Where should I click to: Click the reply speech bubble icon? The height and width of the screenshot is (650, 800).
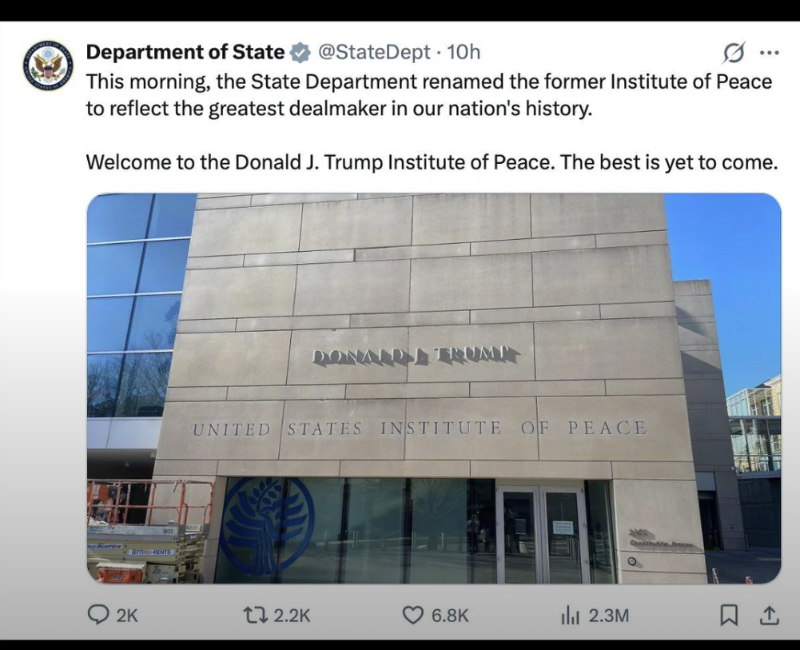(x=99, y=615)
